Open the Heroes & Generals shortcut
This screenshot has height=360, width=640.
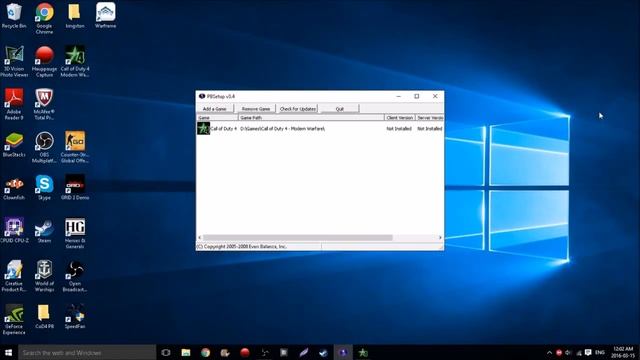[75, 233]
